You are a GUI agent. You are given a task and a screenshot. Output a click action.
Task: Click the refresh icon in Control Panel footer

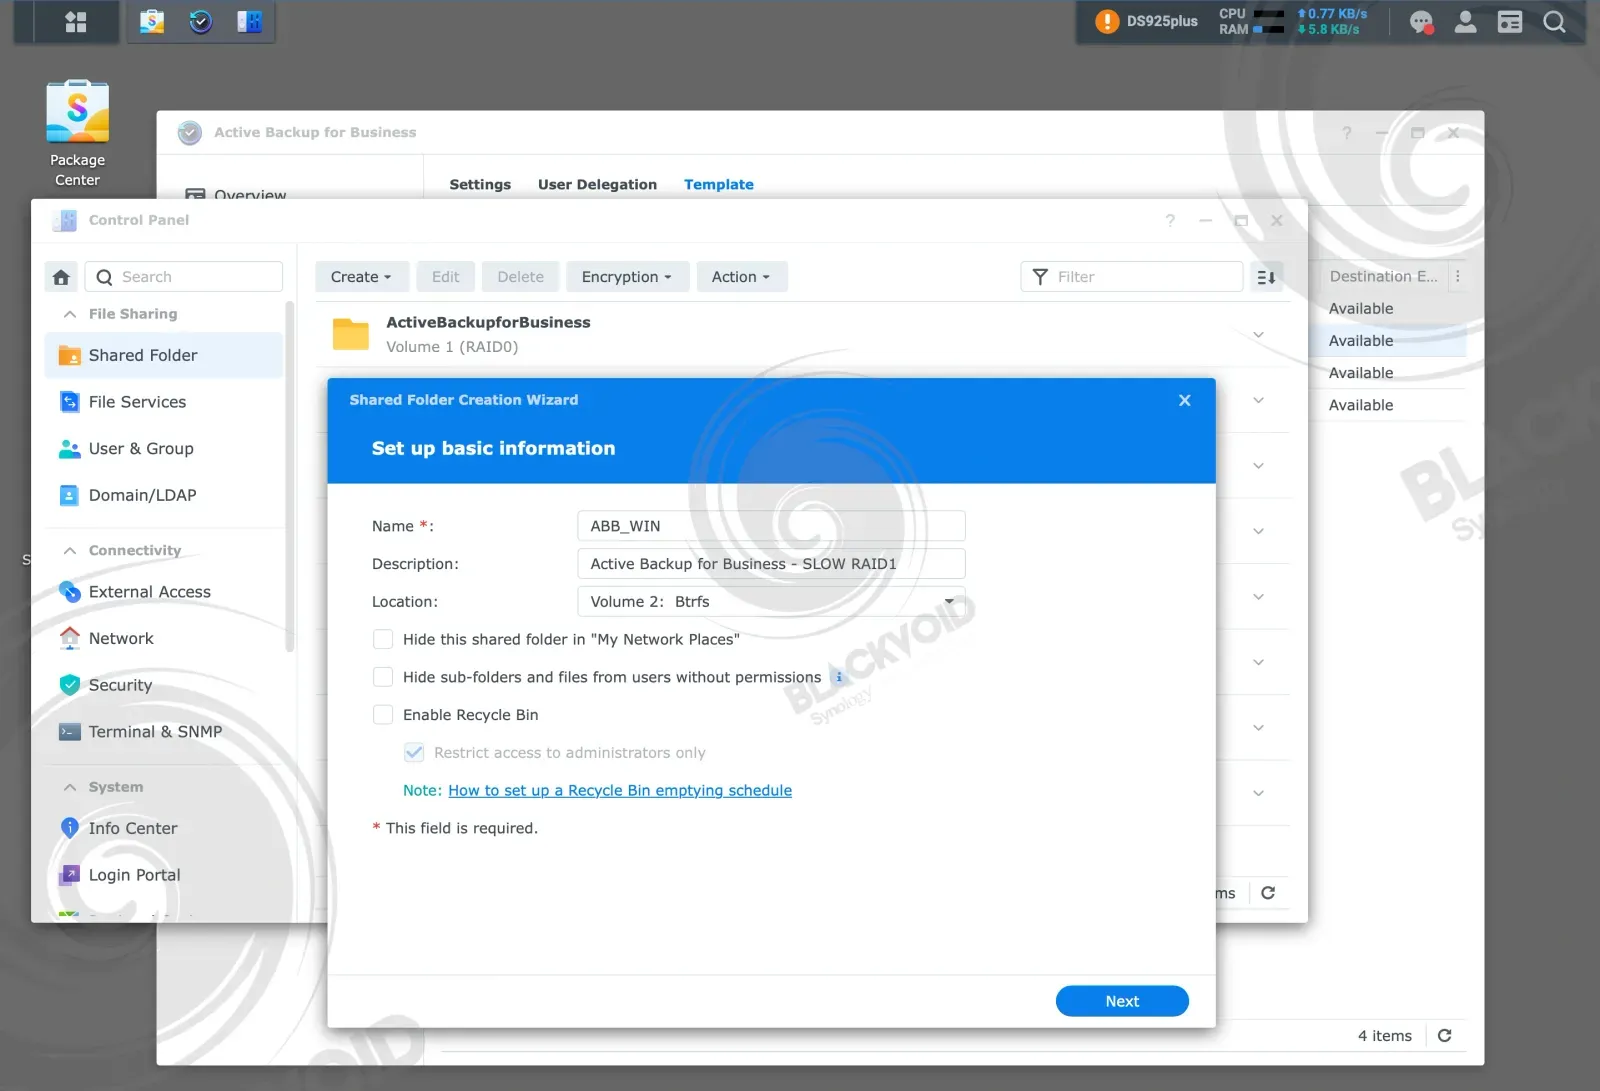(1268, 893)
